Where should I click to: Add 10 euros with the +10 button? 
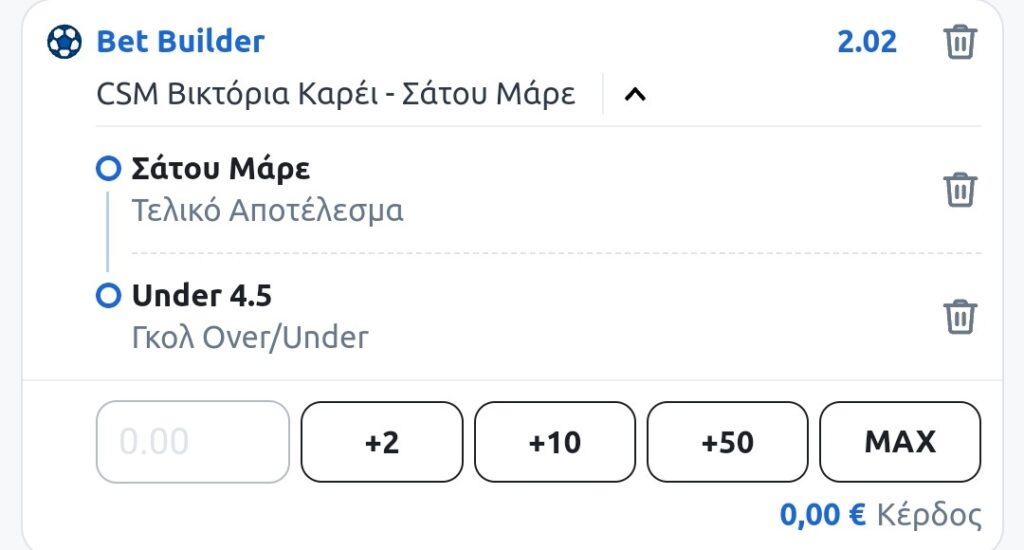coord(555,442)
